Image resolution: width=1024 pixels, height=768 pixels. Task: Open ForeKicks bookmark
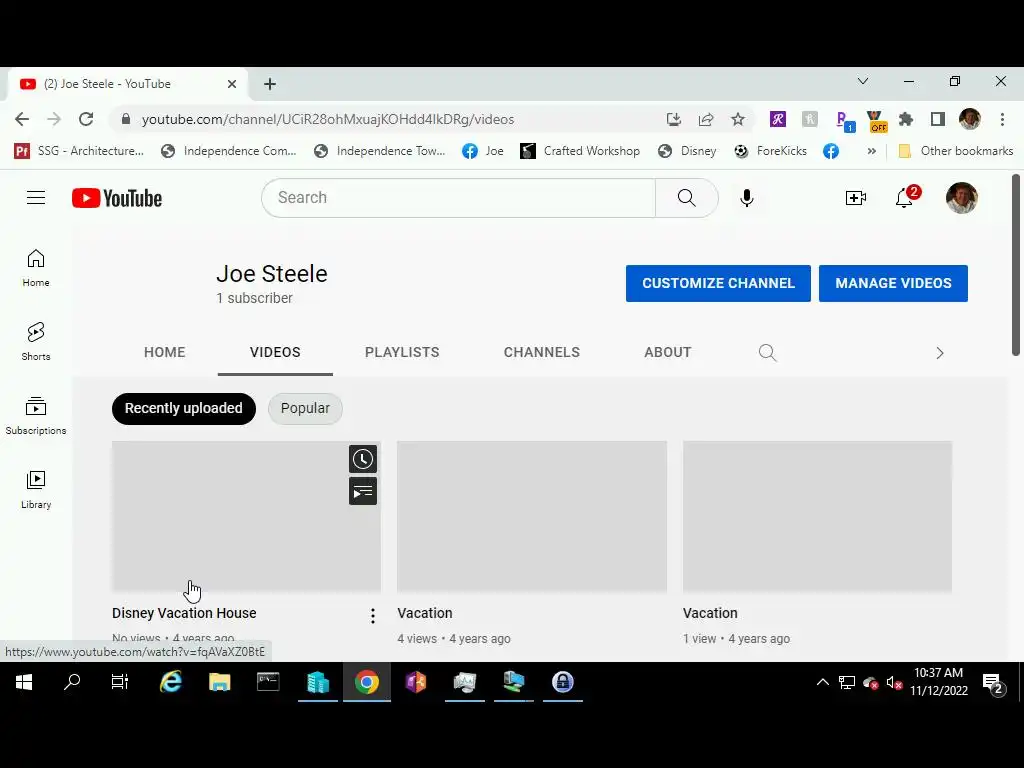[x=771, y=151]
